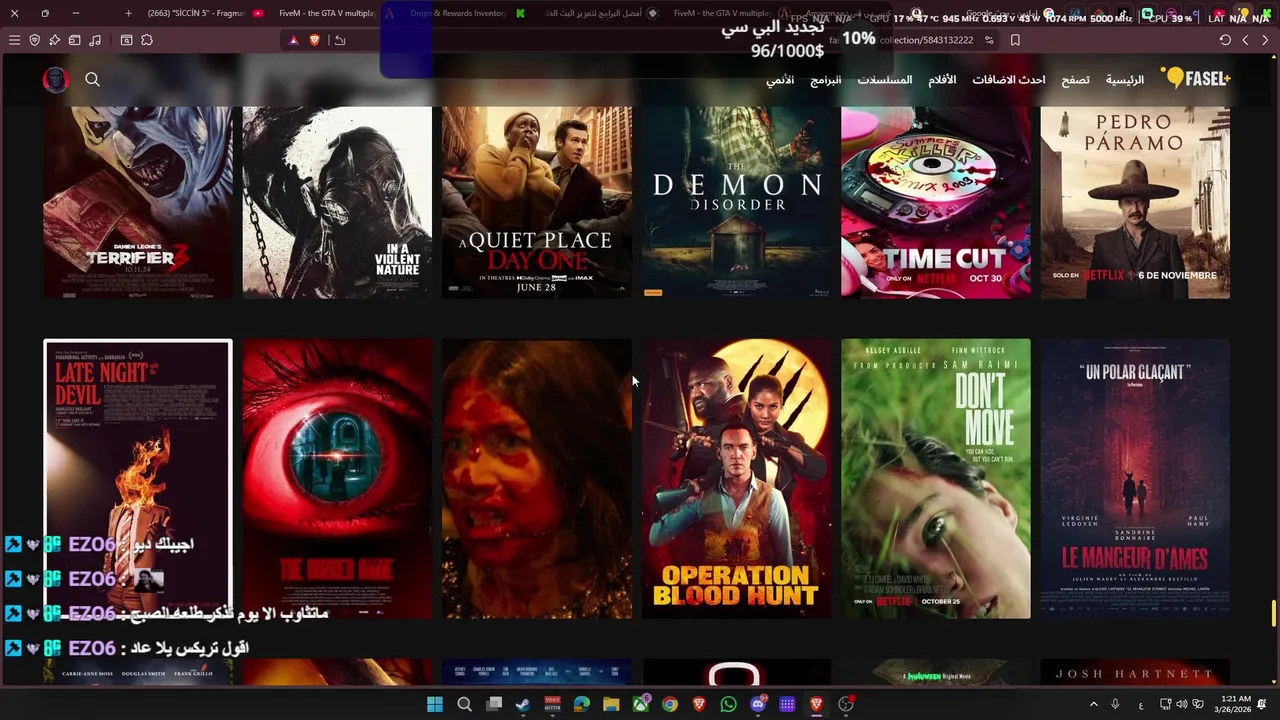Viewport: 1280px width, 720px height.
Task: Open the Xbox app from taskbar
Action: (641, 704)
